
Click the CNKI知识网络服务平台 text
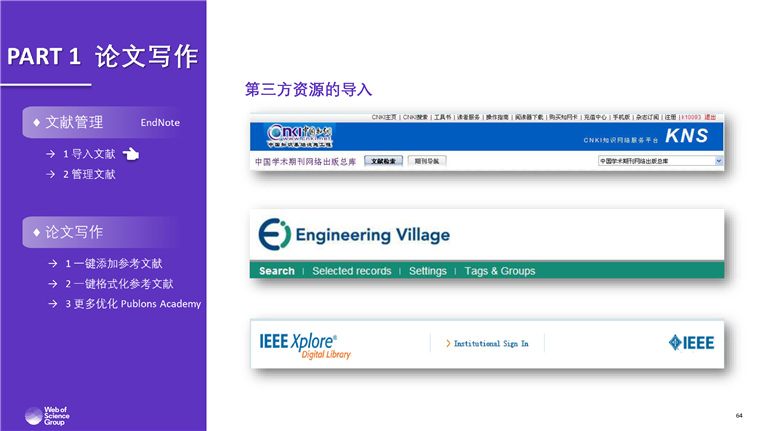pos(620,140)
